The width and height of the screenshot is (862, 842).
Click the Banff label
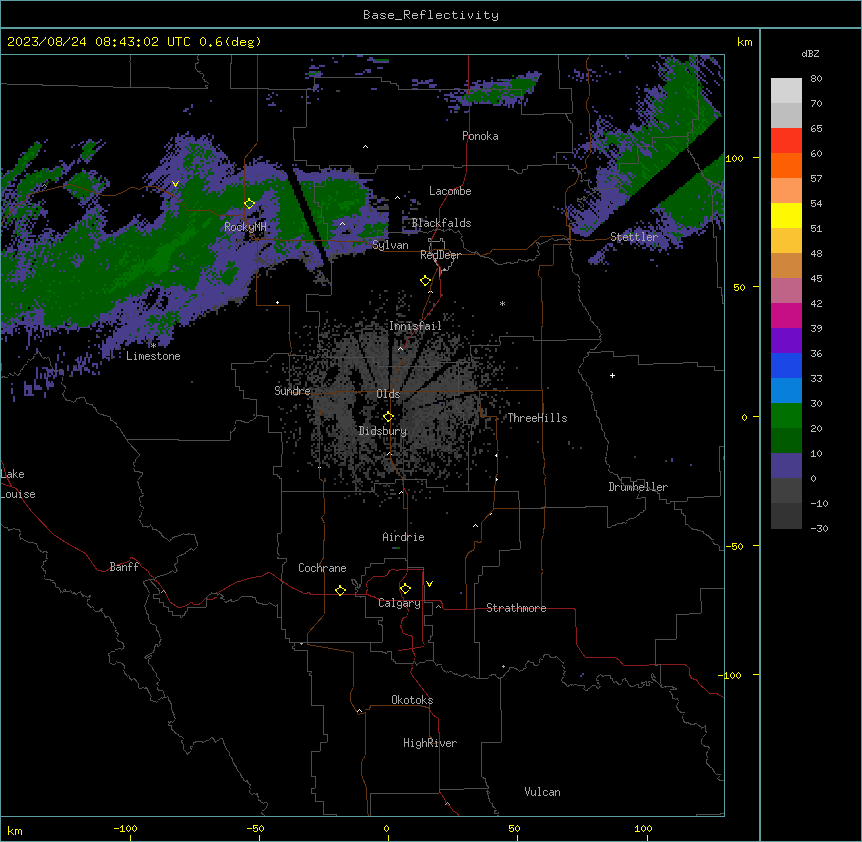[124, 567]
